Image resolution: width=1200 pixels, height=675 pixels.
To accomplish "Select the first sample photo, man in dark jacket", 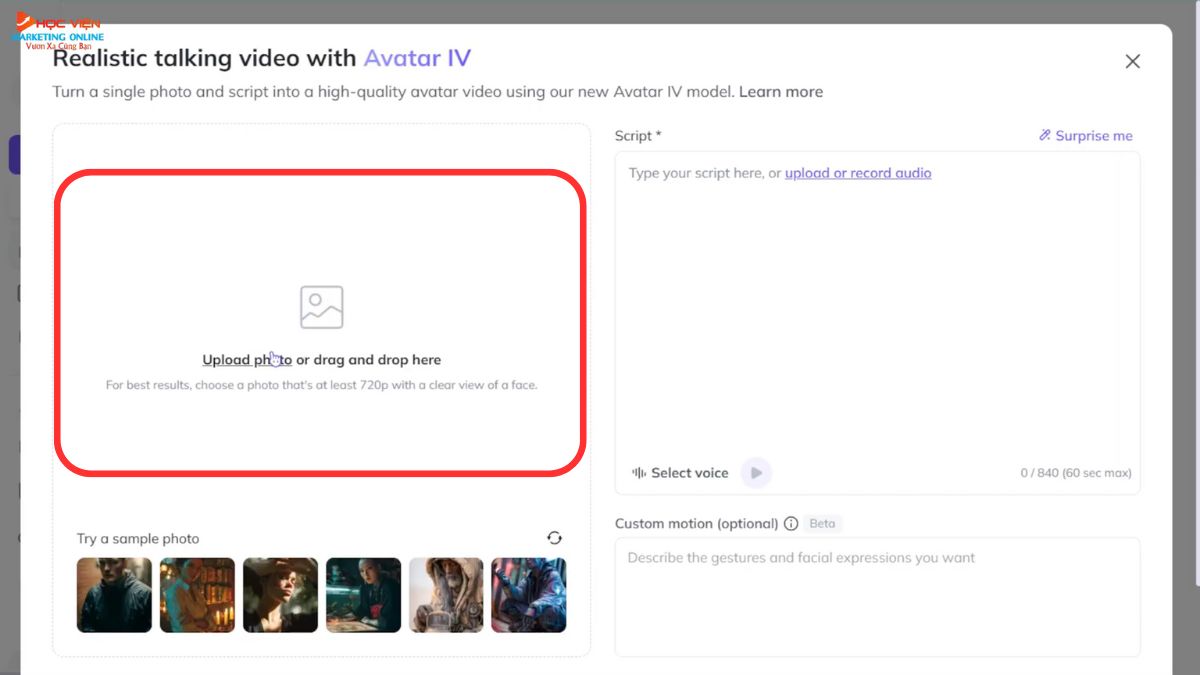I will pos(114,595).
